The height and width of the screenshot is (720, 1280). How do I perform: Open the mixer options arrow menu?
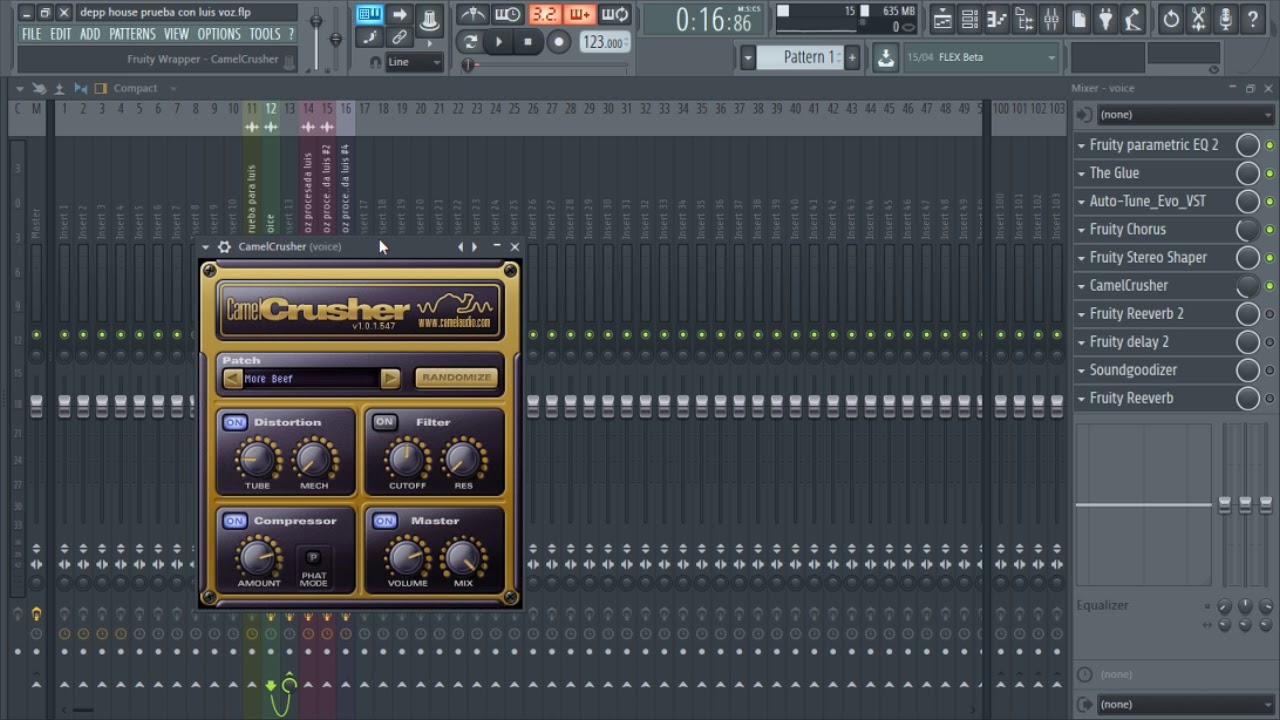(18, 88)
